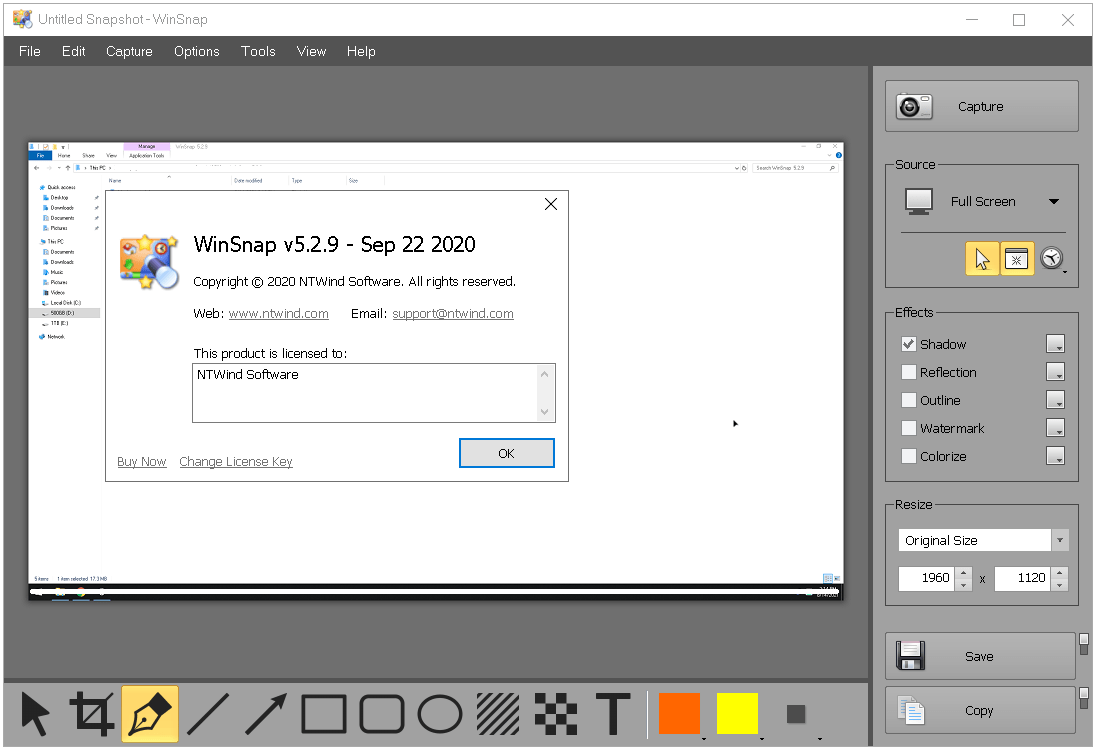Select the Ellipse tool
Screen dimensions: 1095x749
439,713
